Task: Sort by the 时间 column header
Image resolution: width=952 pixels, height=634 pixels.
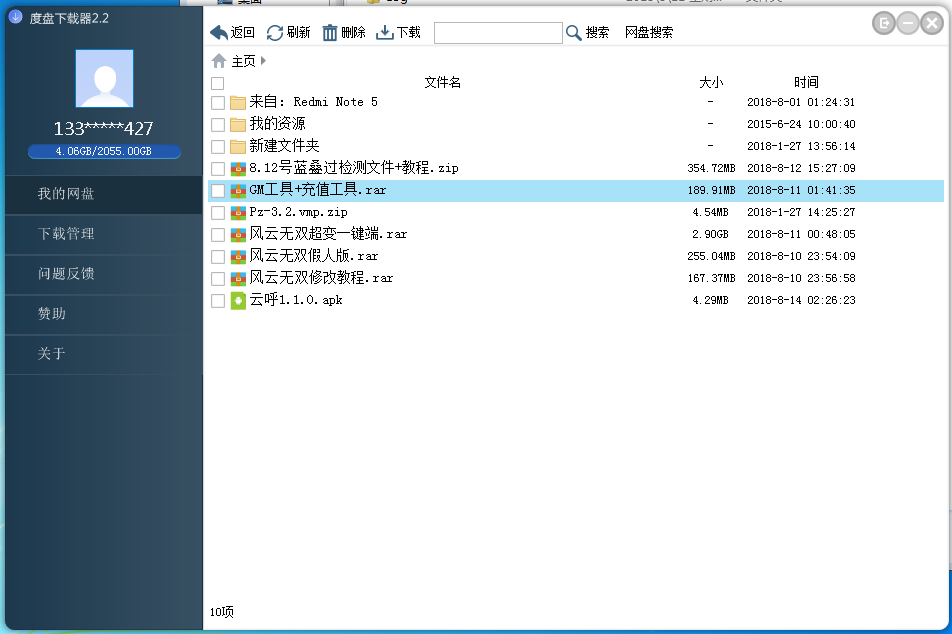Action: (806, 83)
